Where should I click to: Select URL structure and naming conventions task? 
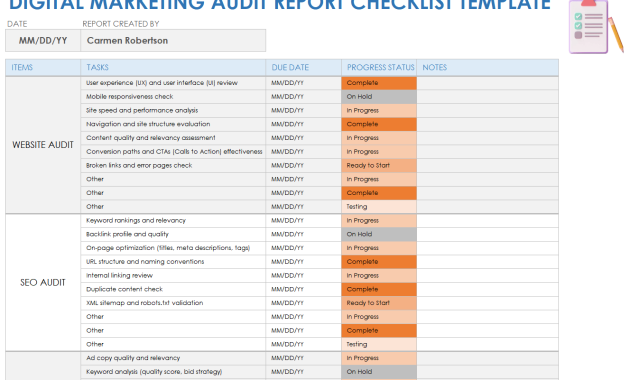[x=173, y=262]
